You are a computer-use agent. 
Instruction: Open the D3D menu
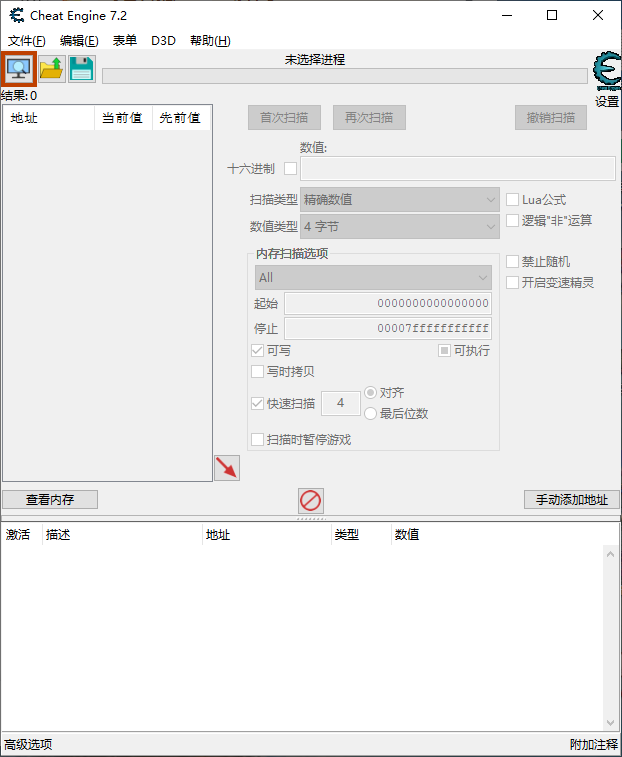click(163, 41)
